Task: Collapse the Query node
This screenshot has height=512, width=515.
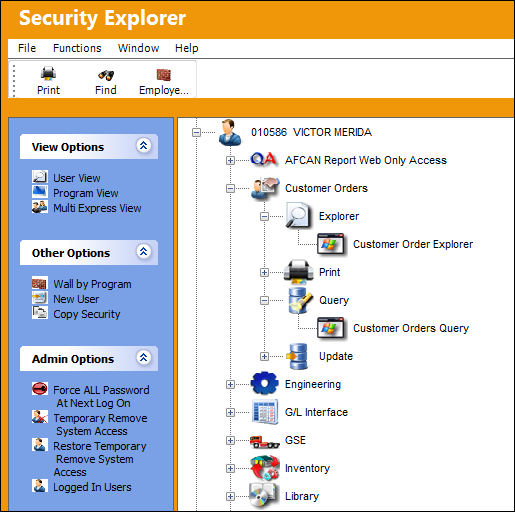Action: [x=264, y=301]
